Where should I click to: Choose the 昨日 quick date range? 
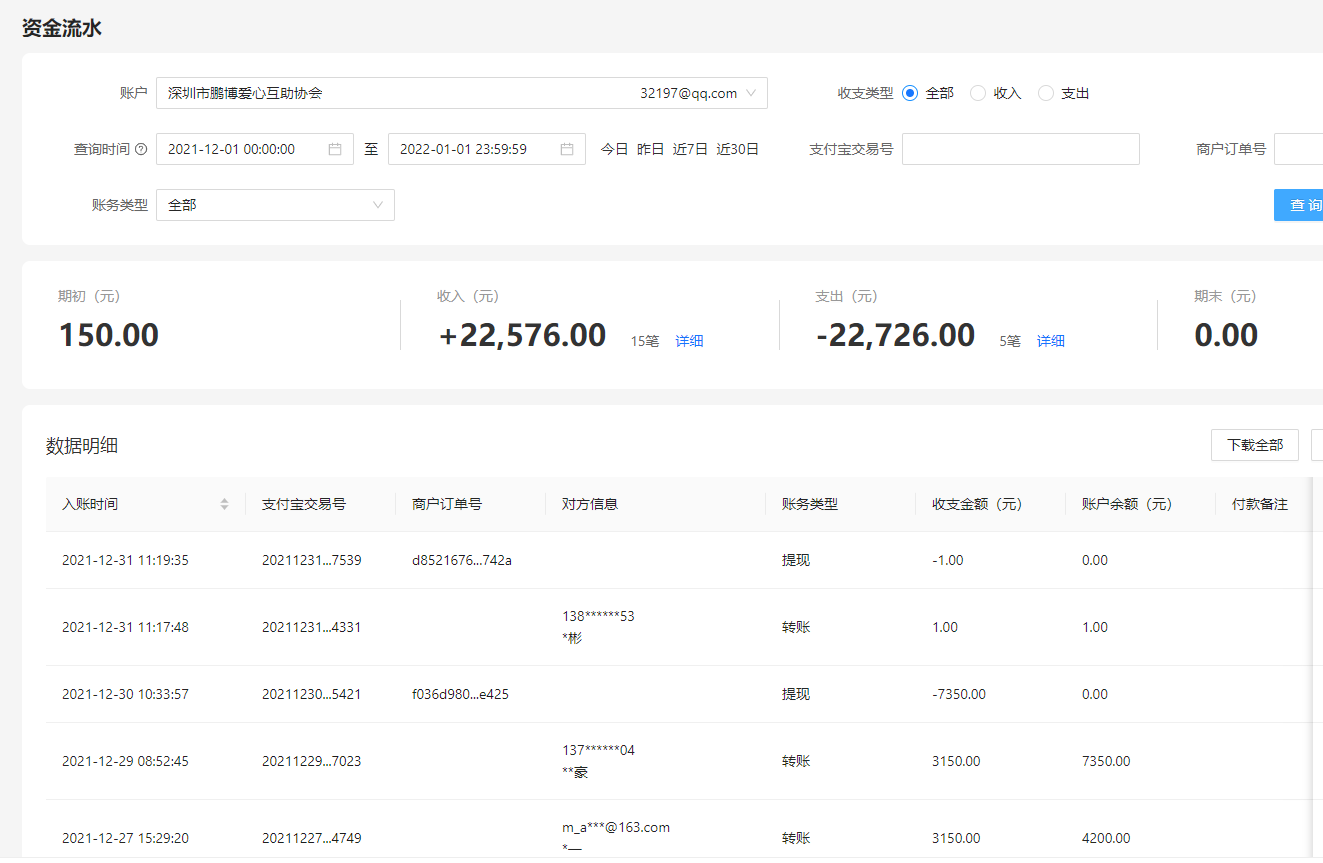point(650,149)
